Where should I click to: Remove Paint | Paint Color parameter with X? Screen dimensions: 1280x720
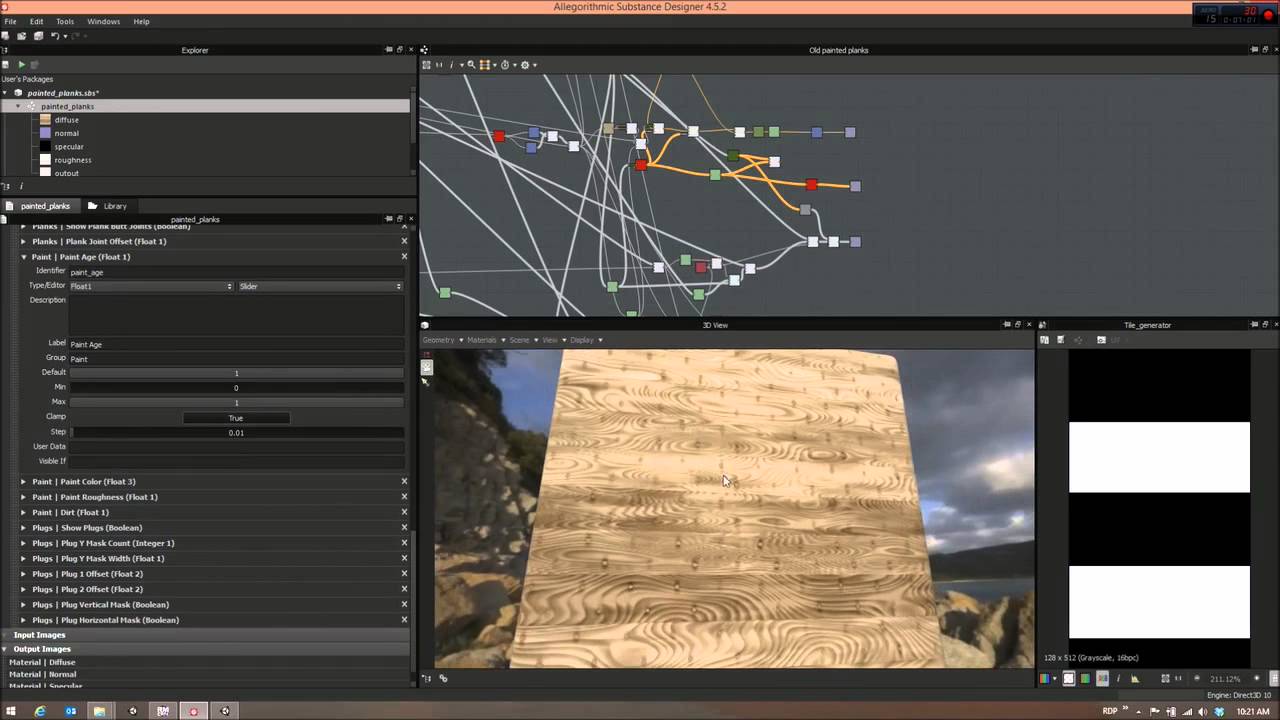coord(404,481)
